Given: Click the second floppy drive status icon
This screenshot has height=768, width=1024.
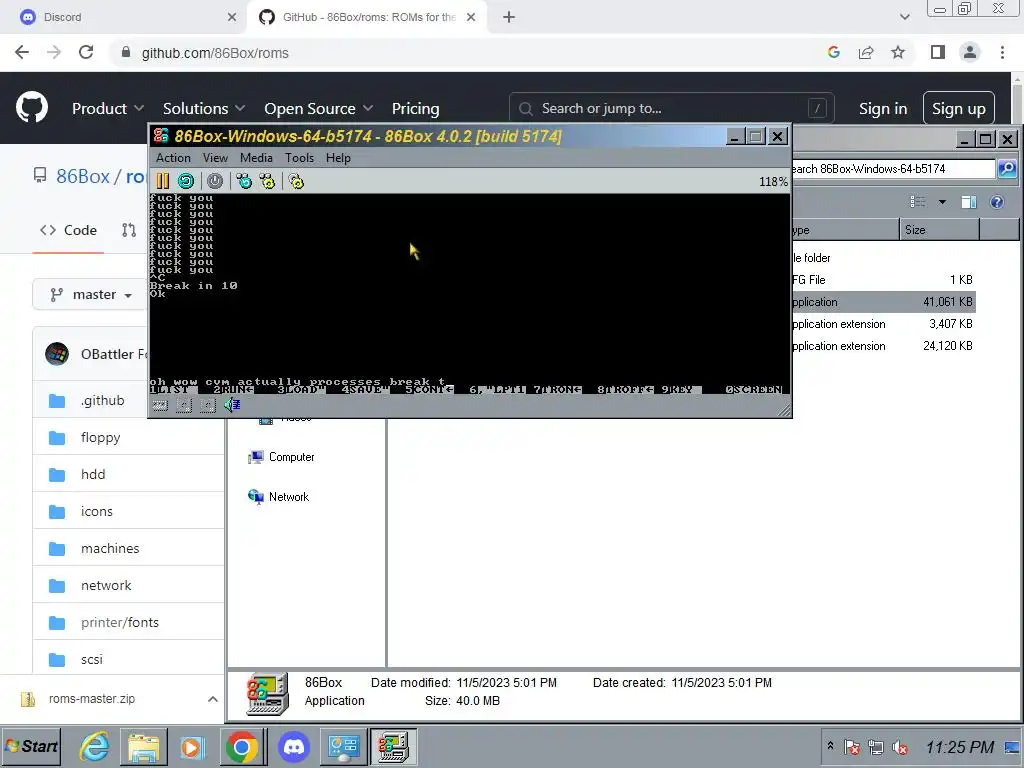Looking at the screenshot, I should (208, 406).
